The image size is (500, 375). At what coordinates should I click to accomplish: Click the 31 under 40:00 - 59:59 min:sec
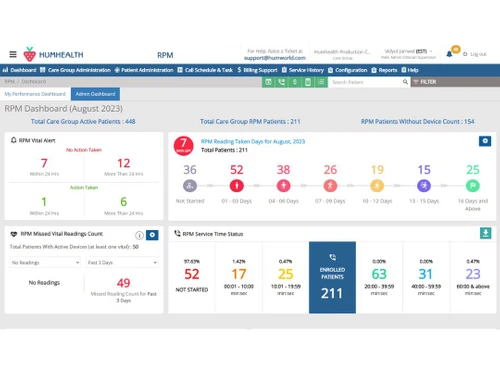(426, 274)
